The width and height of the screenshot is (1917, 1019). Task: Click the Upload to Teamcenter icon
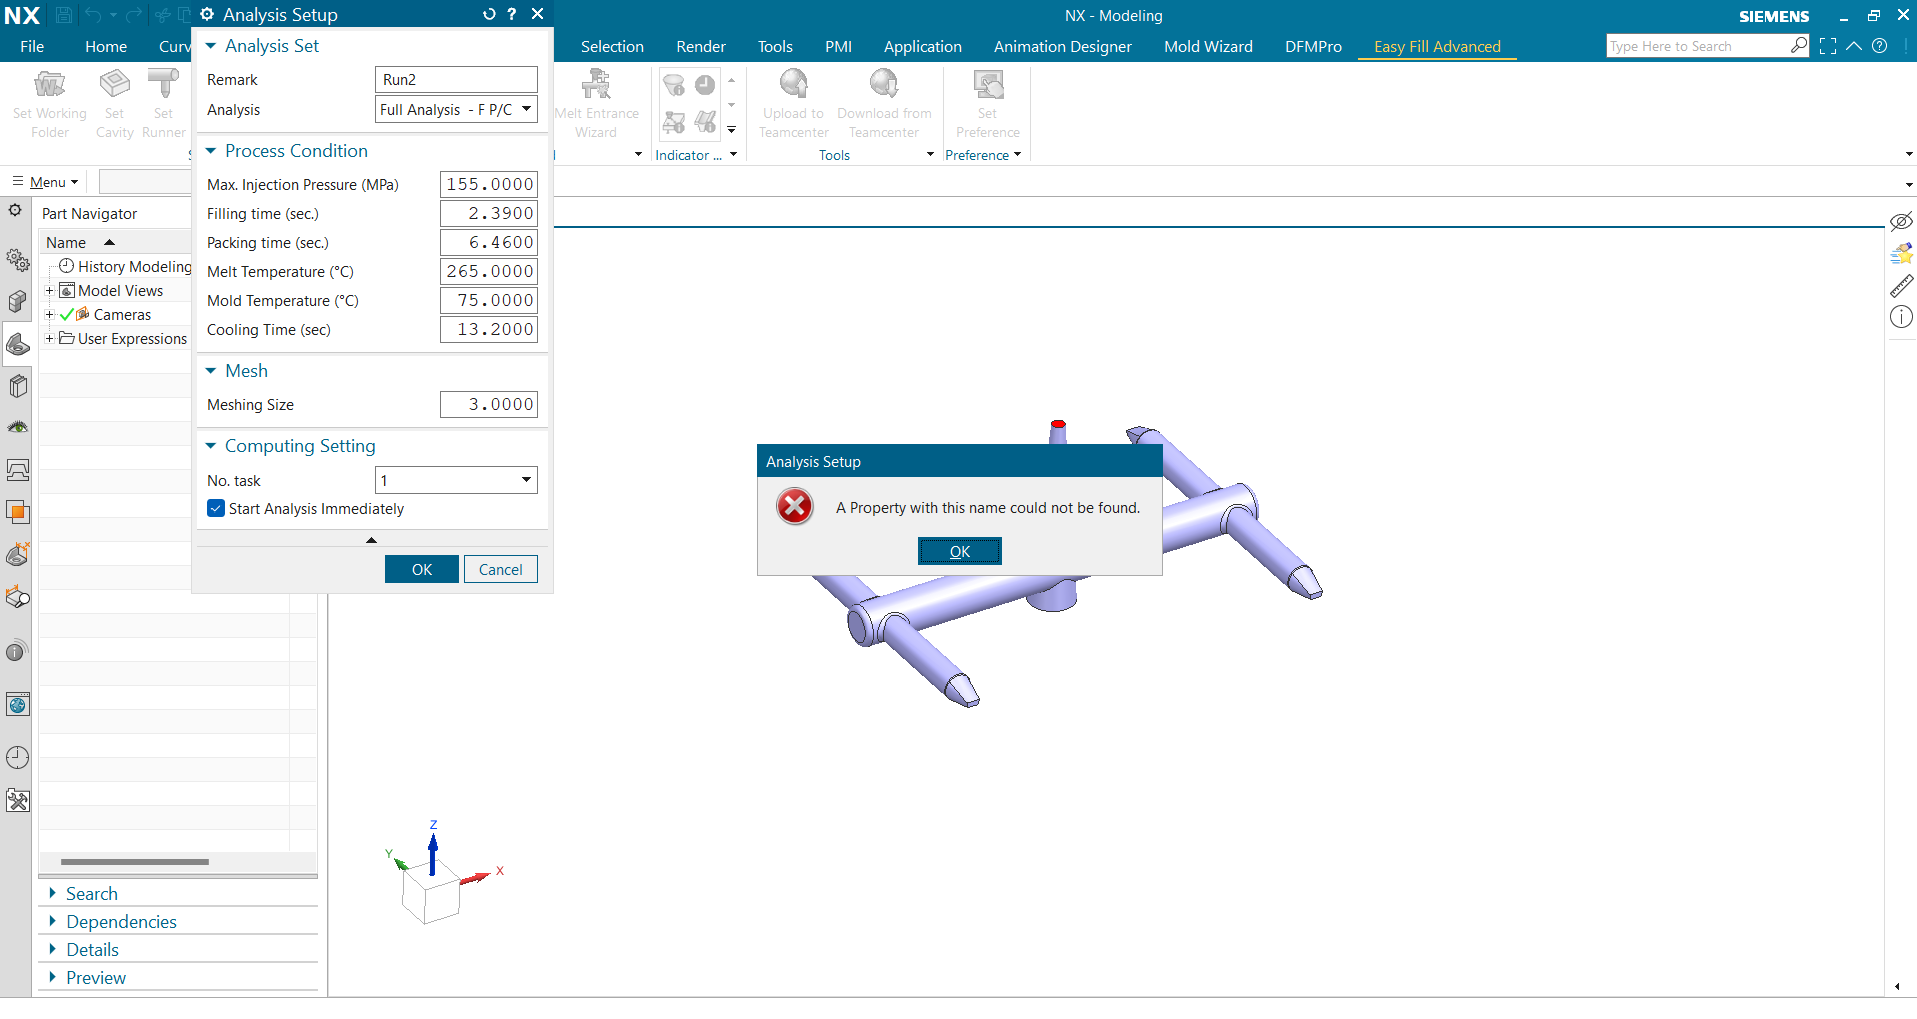coord(793,85)
